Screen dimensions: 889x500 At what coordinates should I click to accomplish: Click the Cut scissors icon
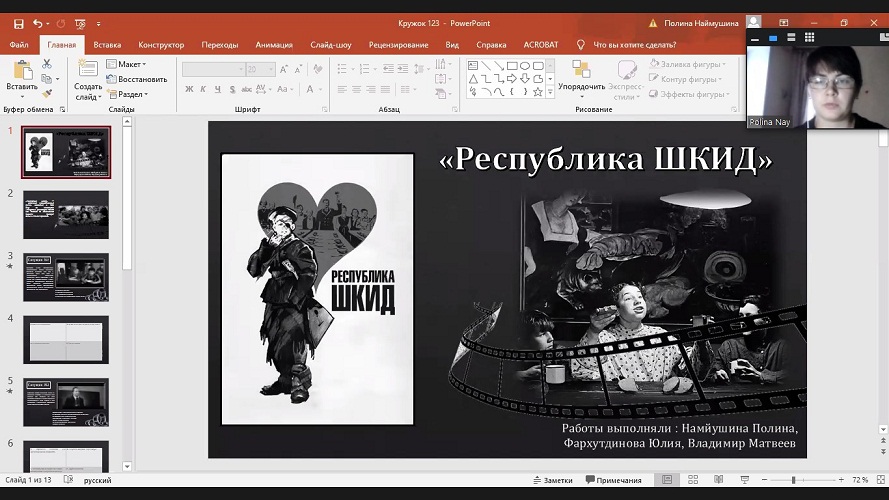47,64
